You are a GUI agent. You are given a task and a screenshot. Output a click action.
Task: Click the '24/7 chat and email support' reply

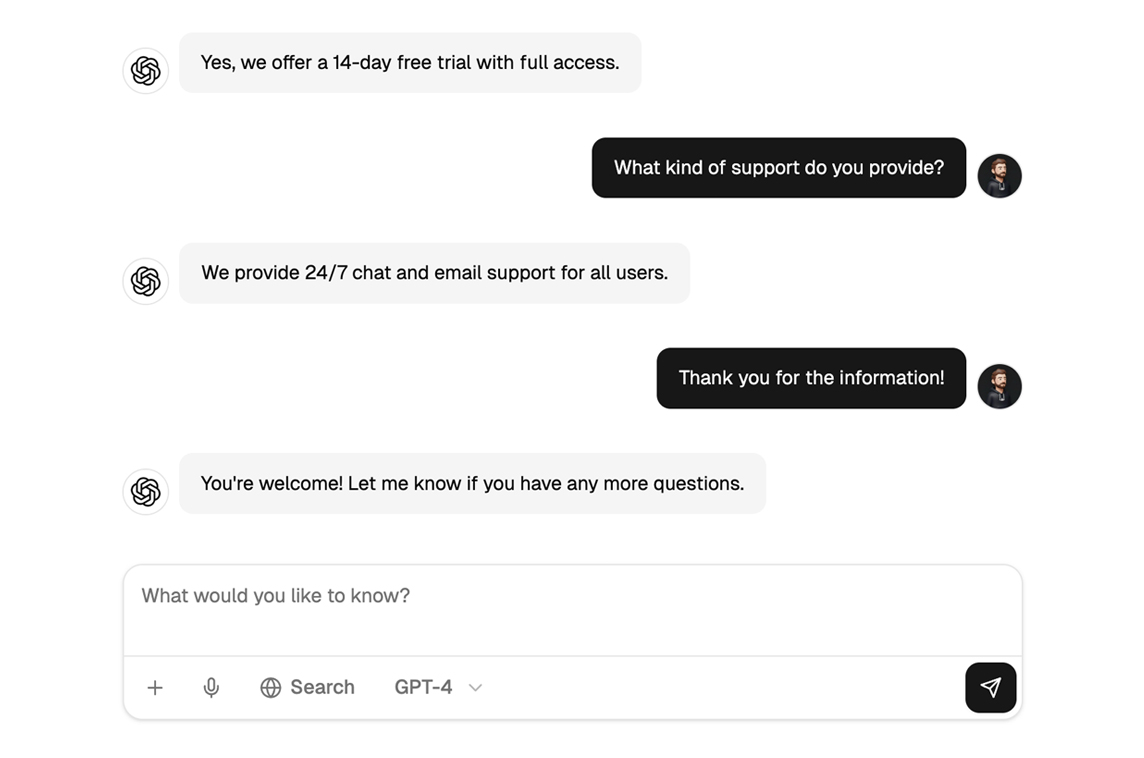[x=434, y=273]
